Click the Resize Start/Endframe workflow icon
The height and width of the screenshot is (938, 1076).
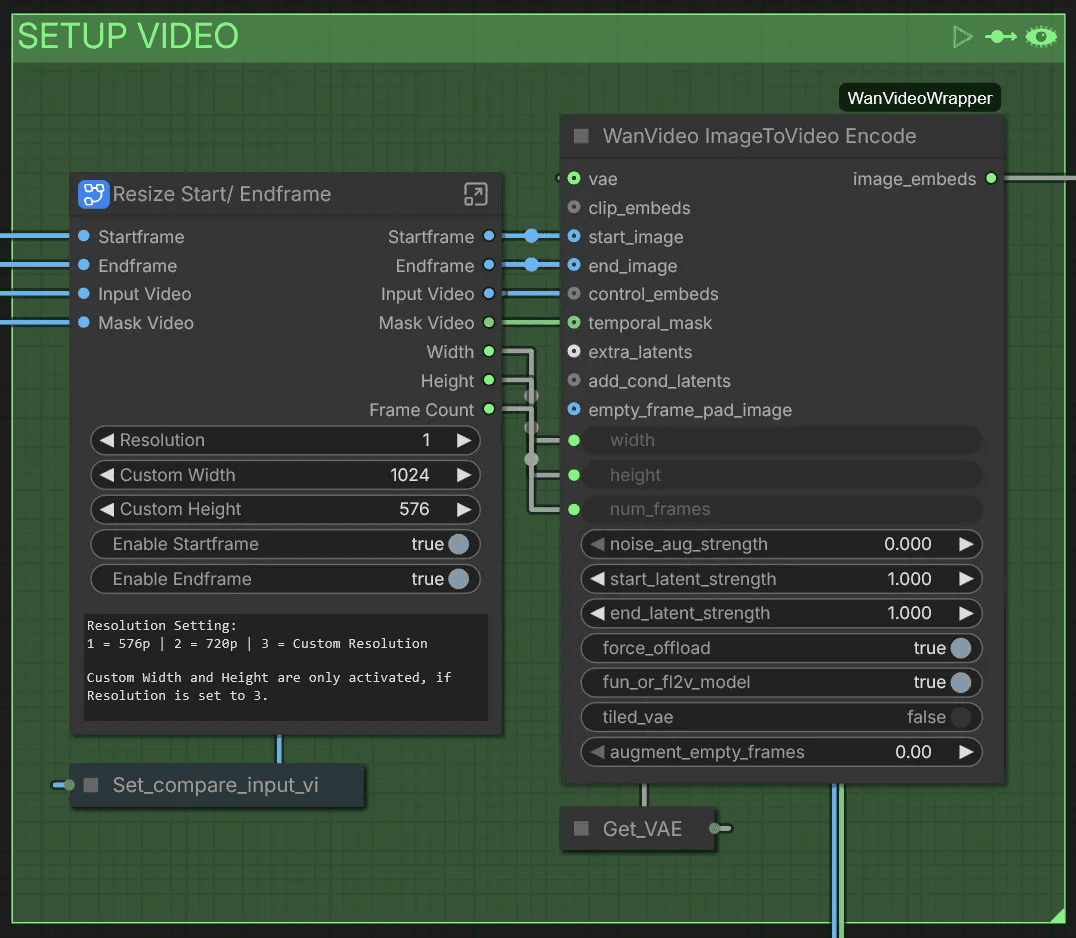pyautogui.click(x=93, y=194)
